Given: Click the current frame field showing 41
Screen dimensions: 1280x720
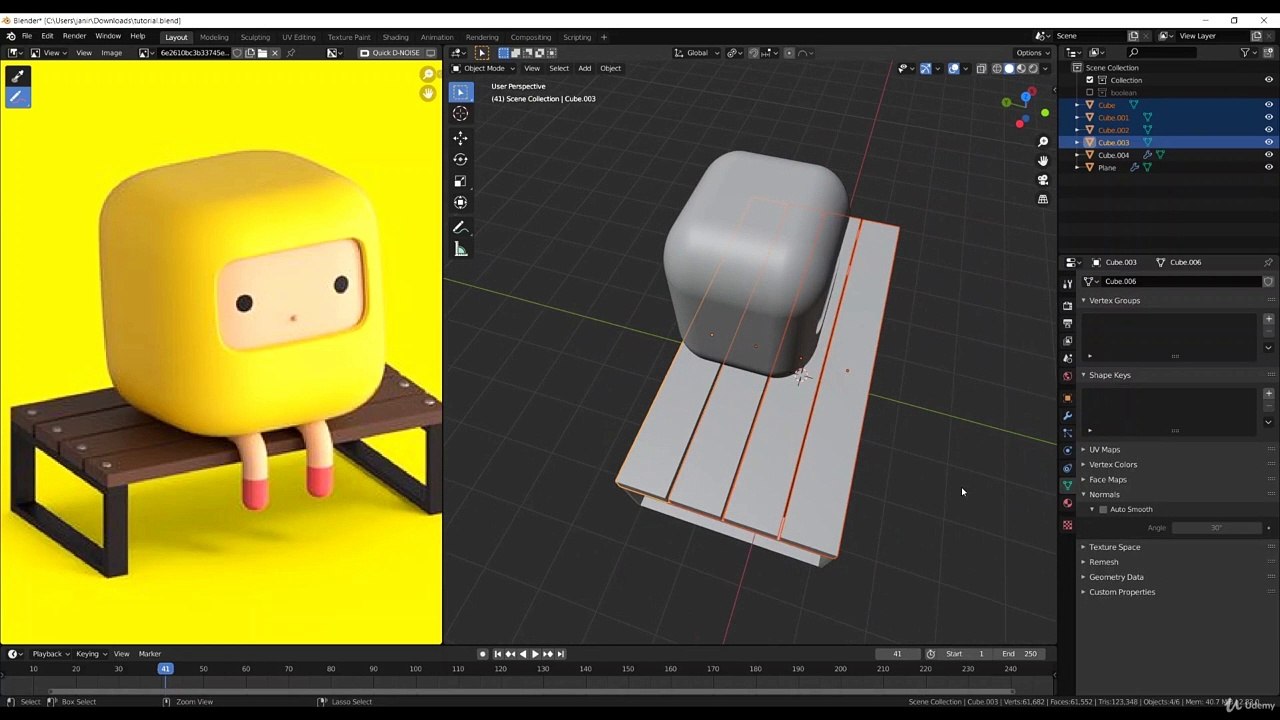Looking at the screenshot, I should pyautogui.click(x=897, y=654).
